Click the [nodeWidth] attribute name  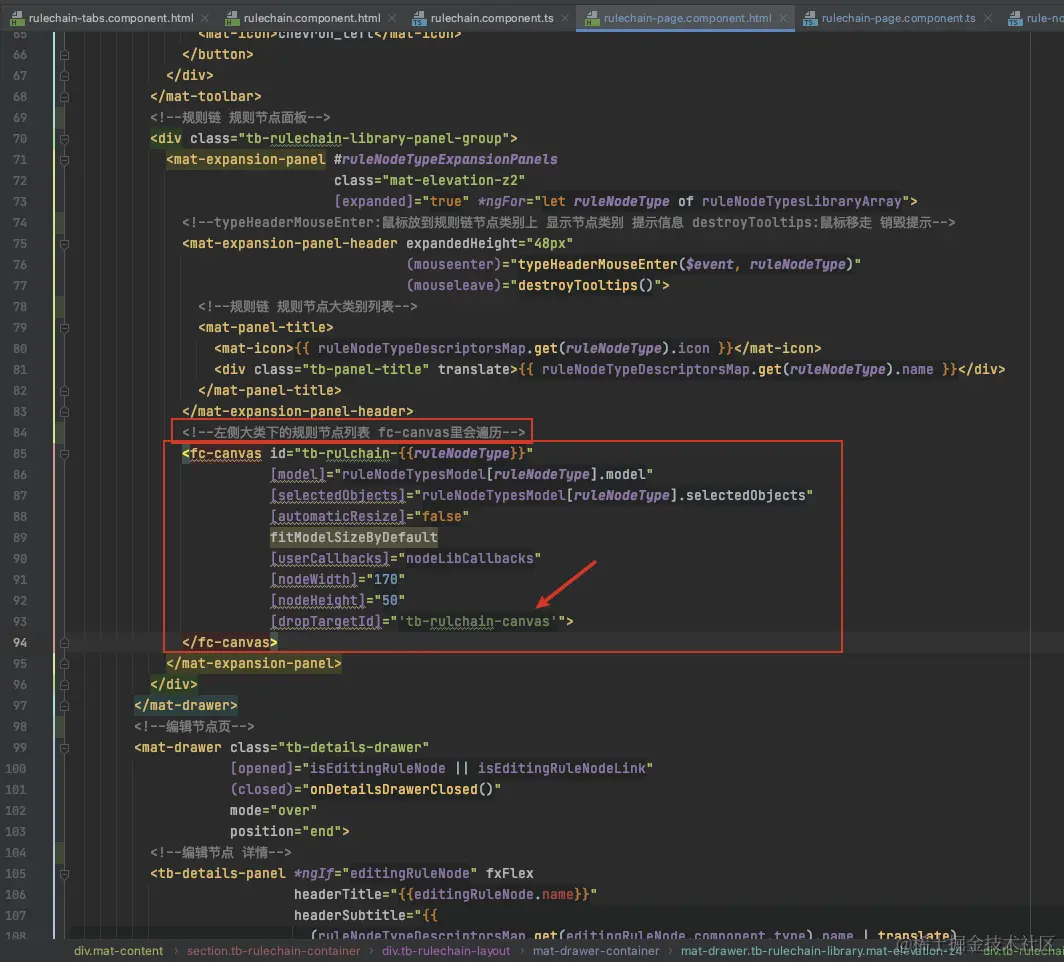[314, 579]
